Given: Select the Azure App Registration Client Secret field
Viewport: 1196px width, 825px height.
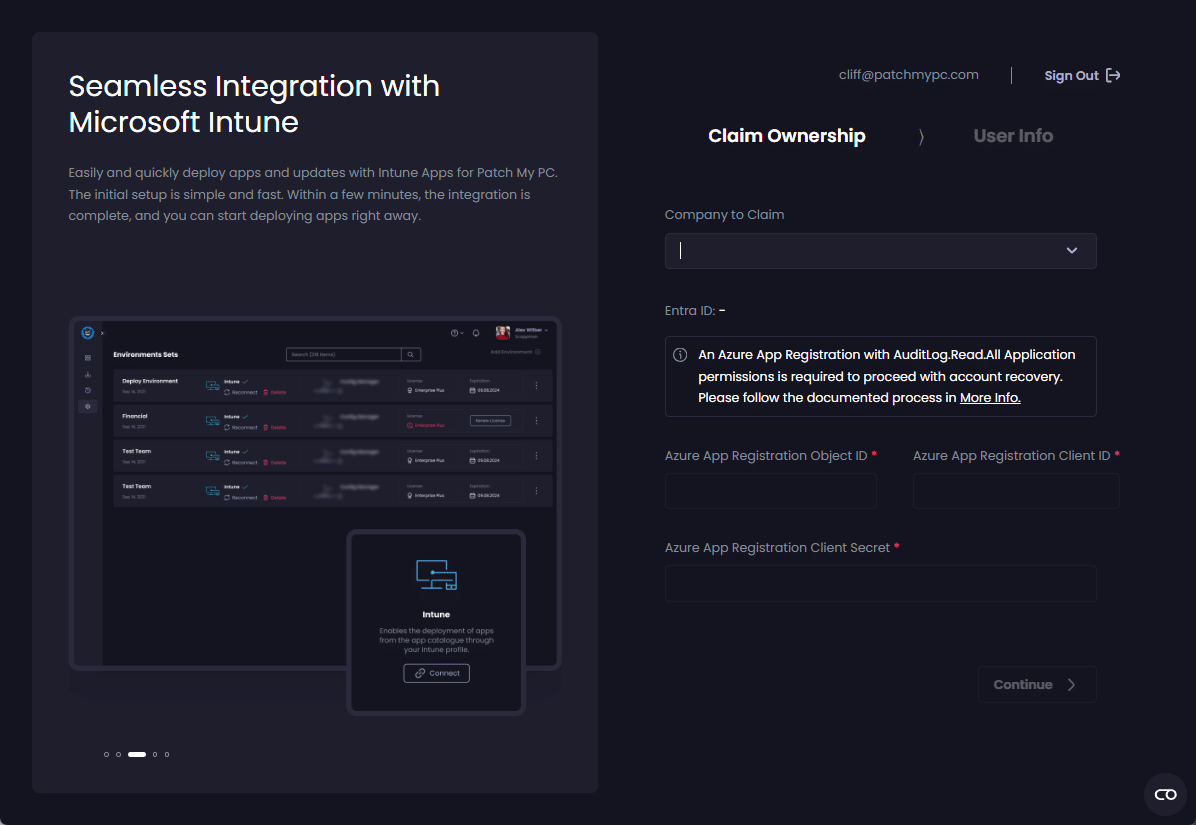Looking at the screenshot, I should (880, 583).
